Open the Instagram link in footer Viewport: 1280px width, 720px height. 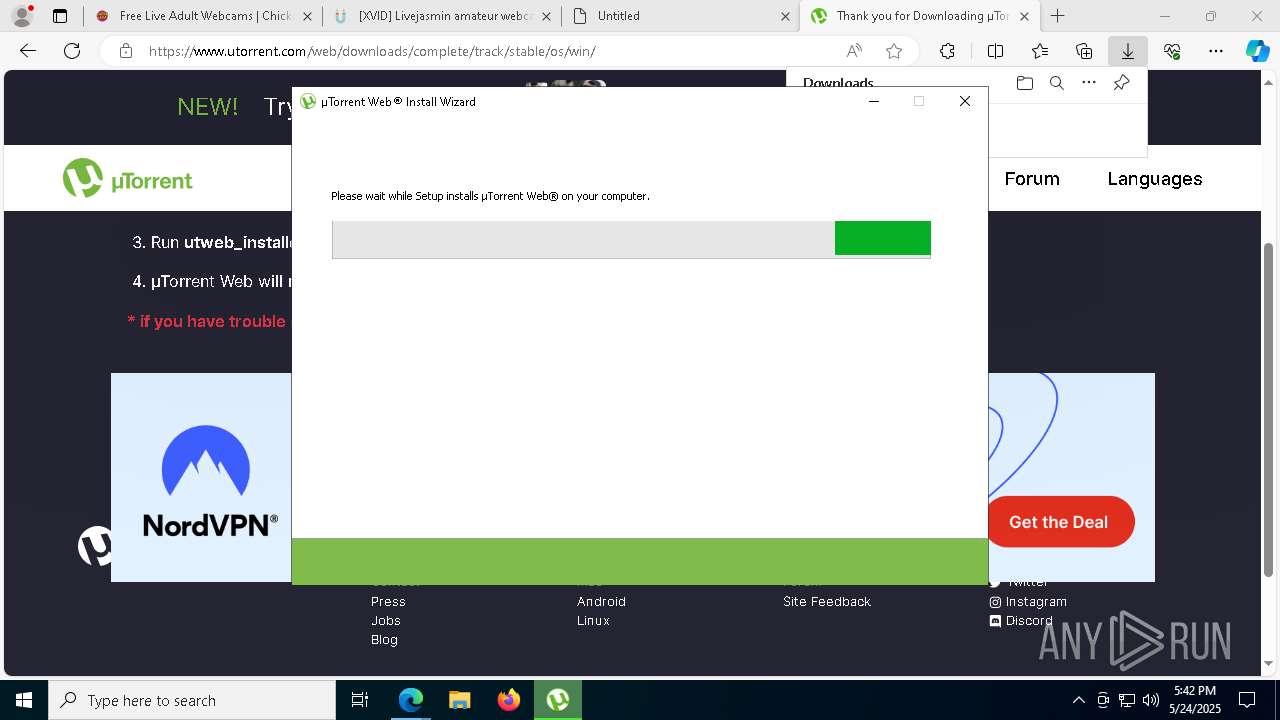point(1028,602)
